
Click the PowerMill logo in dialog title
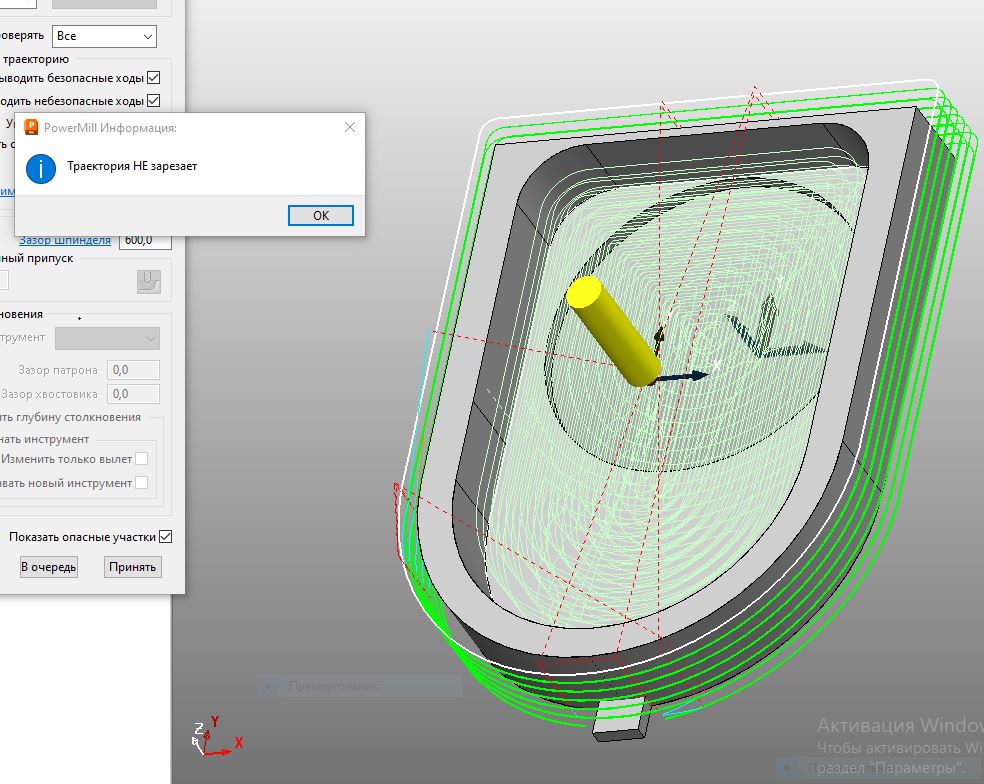click(x=31, y=127)
